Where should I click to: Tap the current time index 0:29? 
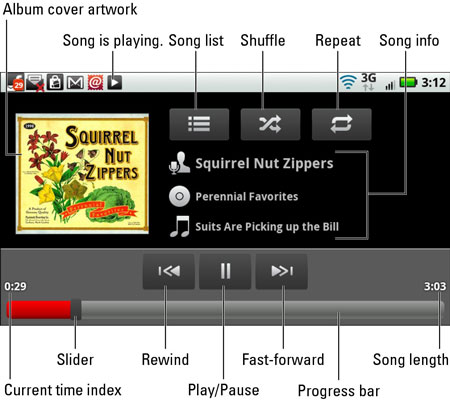(15, 286)
